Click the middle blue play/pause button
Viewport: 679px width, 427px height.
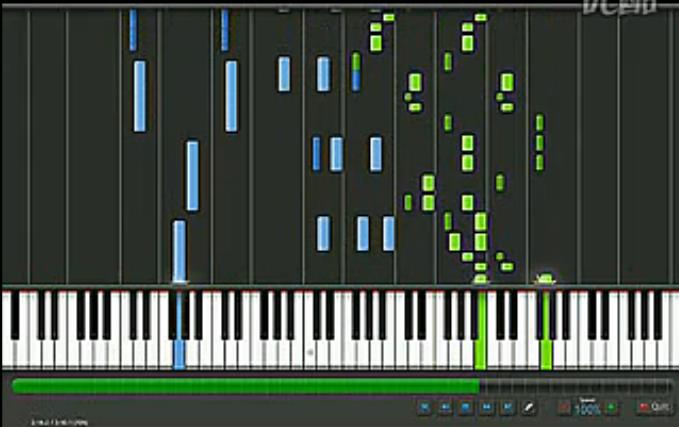tap(465, 407)
